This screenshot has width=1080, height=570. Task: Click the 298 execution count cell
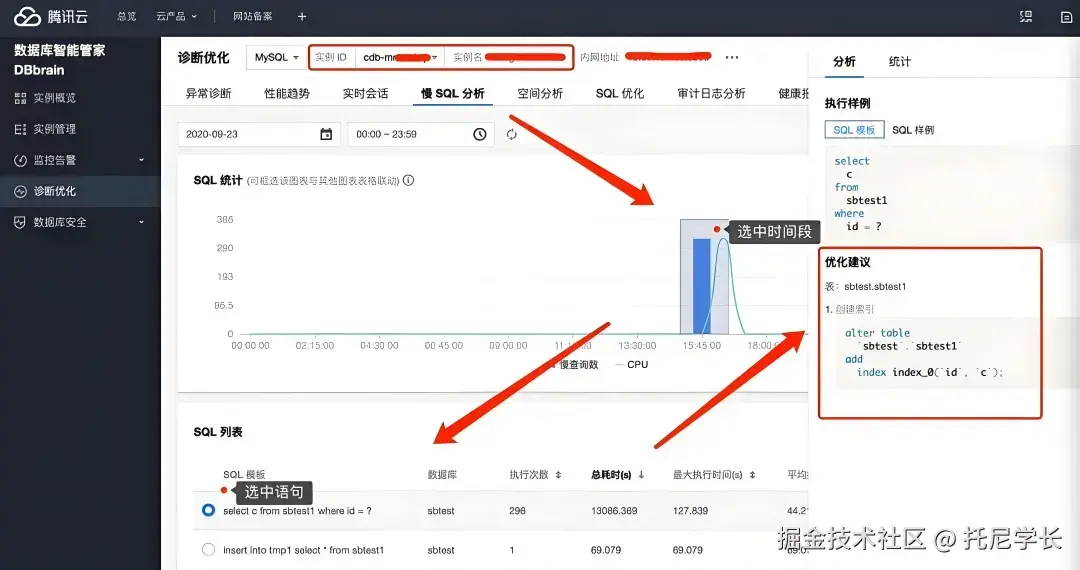pos(517,511)
